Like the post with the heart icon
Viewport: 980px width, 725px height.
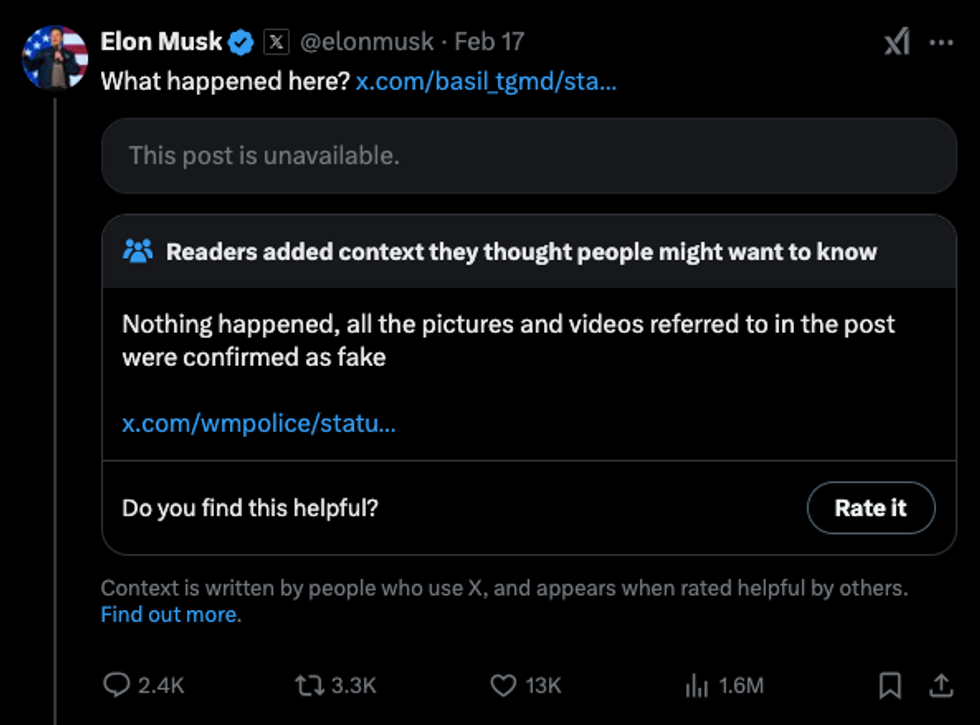point(502,685)
